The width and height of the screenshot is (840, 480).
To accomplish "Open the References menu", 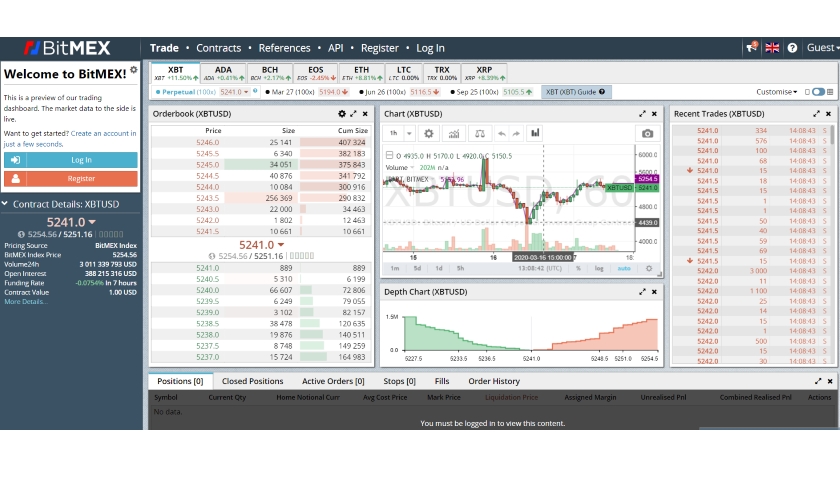I will (284, 48).
